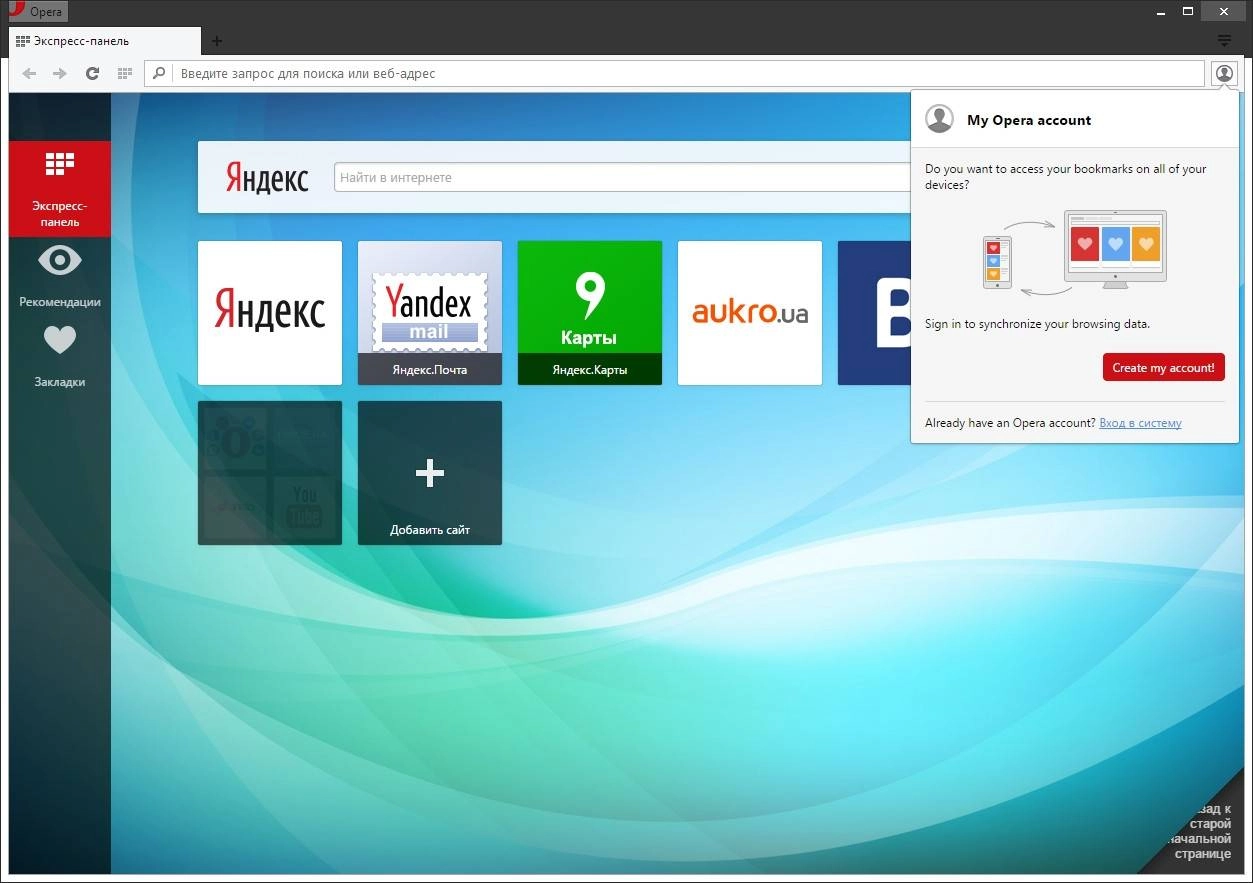This screenshot has height=883, width=1253.
Task: Click 'Already have an Opera account?' text
Action: (x=1010, y=423)
